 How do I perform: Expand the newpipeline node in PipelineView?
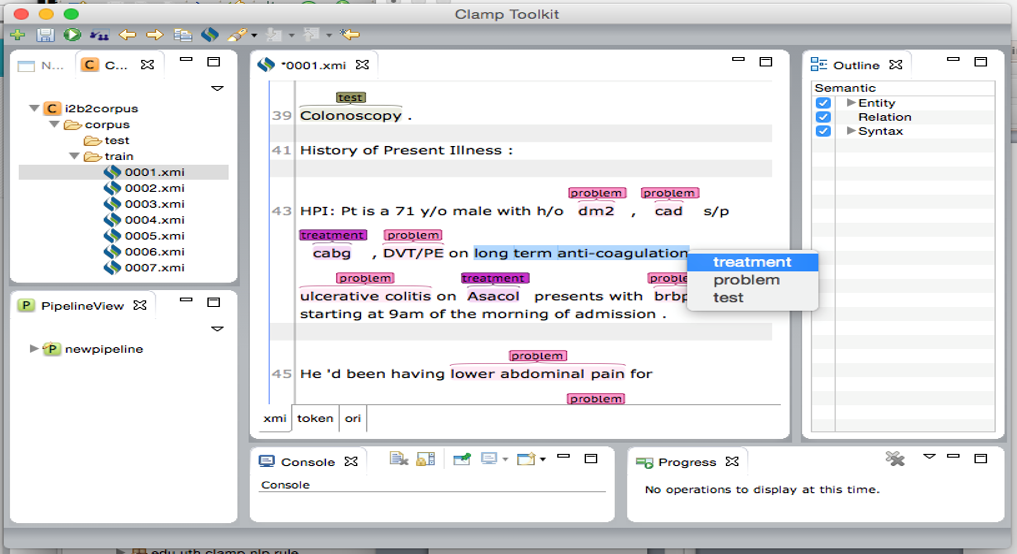[x=35, y=349]
